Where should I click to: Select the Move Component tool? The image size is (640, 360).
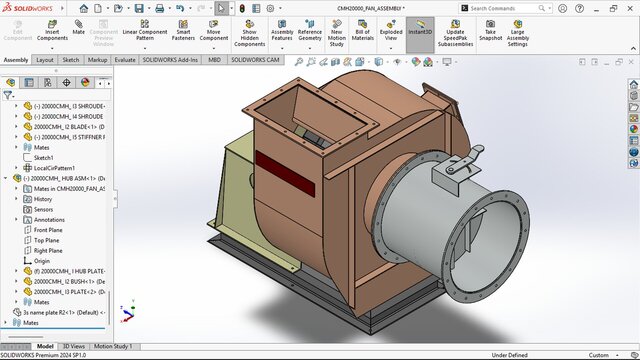213,30
